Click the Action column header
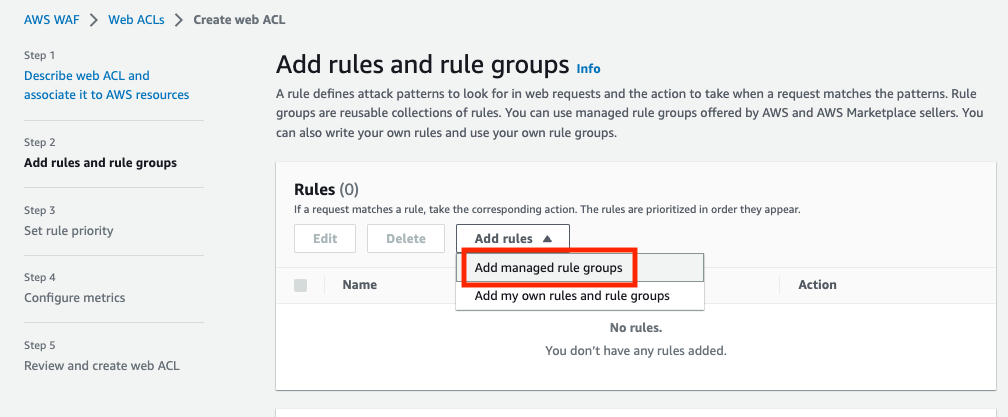 817,285
